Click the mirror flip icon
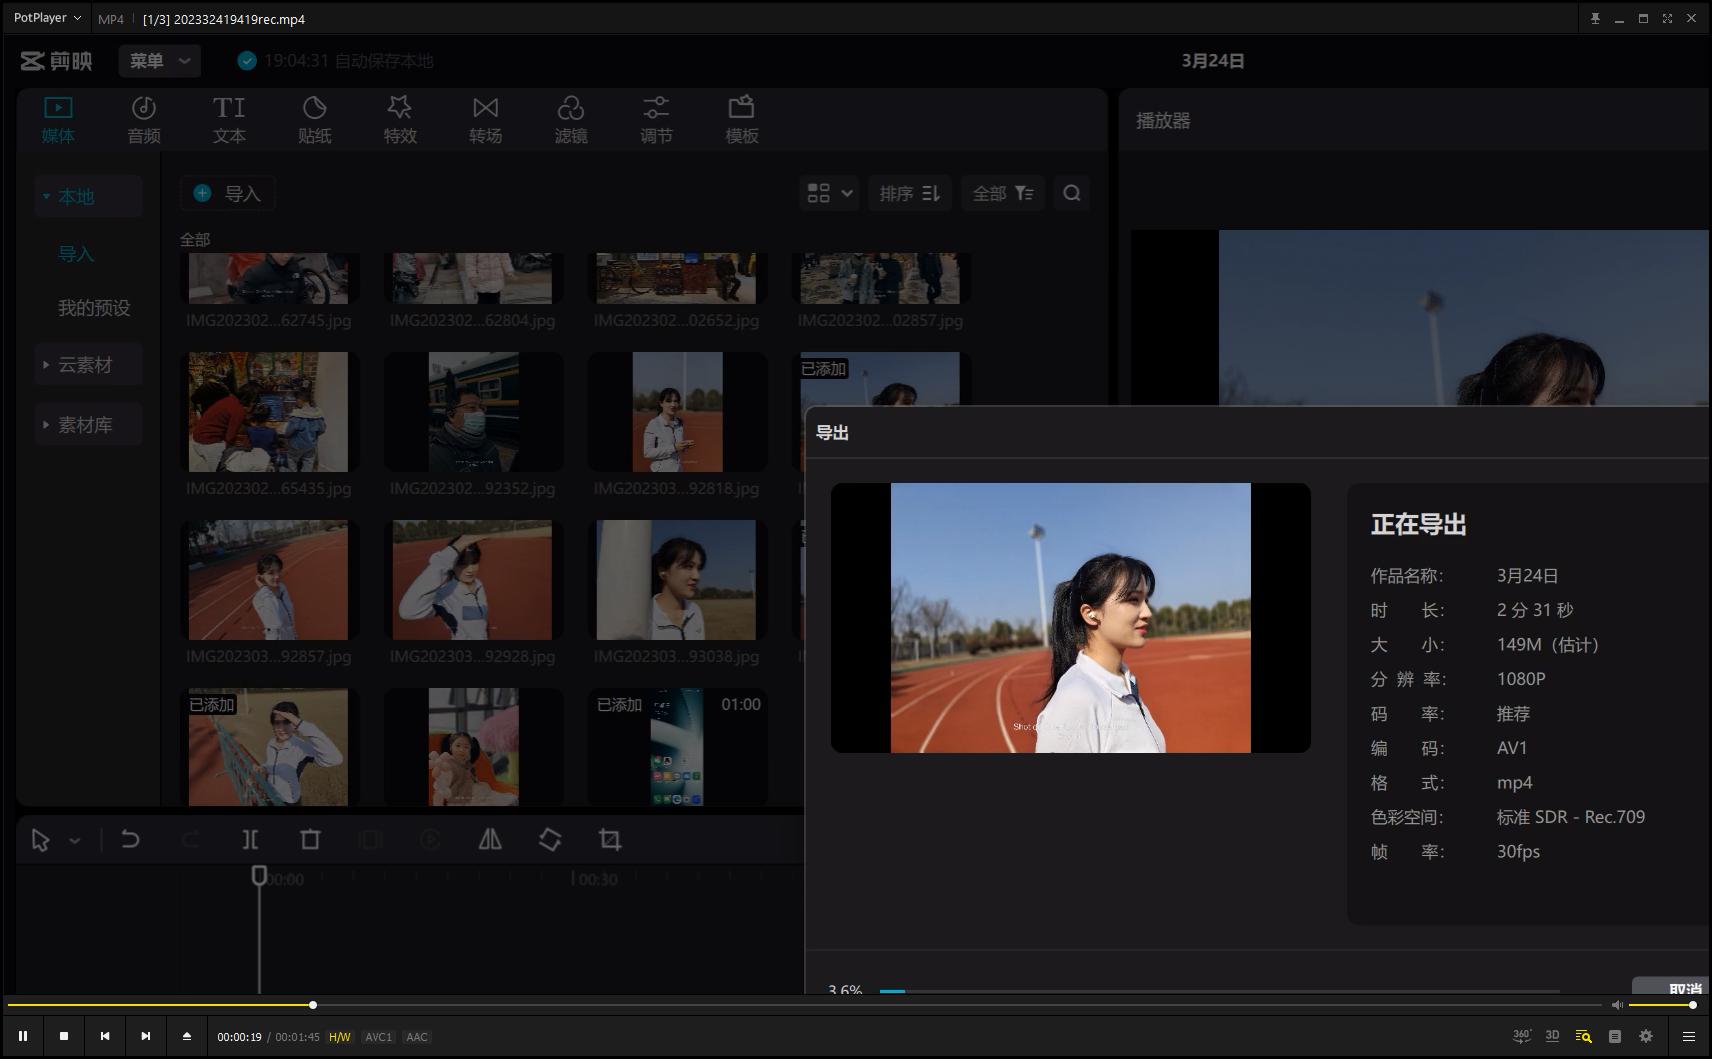Viewport: 1712px width, 1059px height. (x=490, y=840)
